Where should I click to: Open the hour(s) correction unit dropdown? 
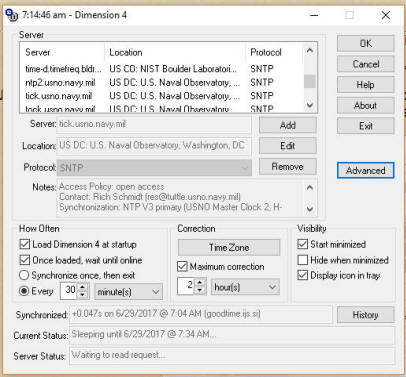tap(245, 287)
